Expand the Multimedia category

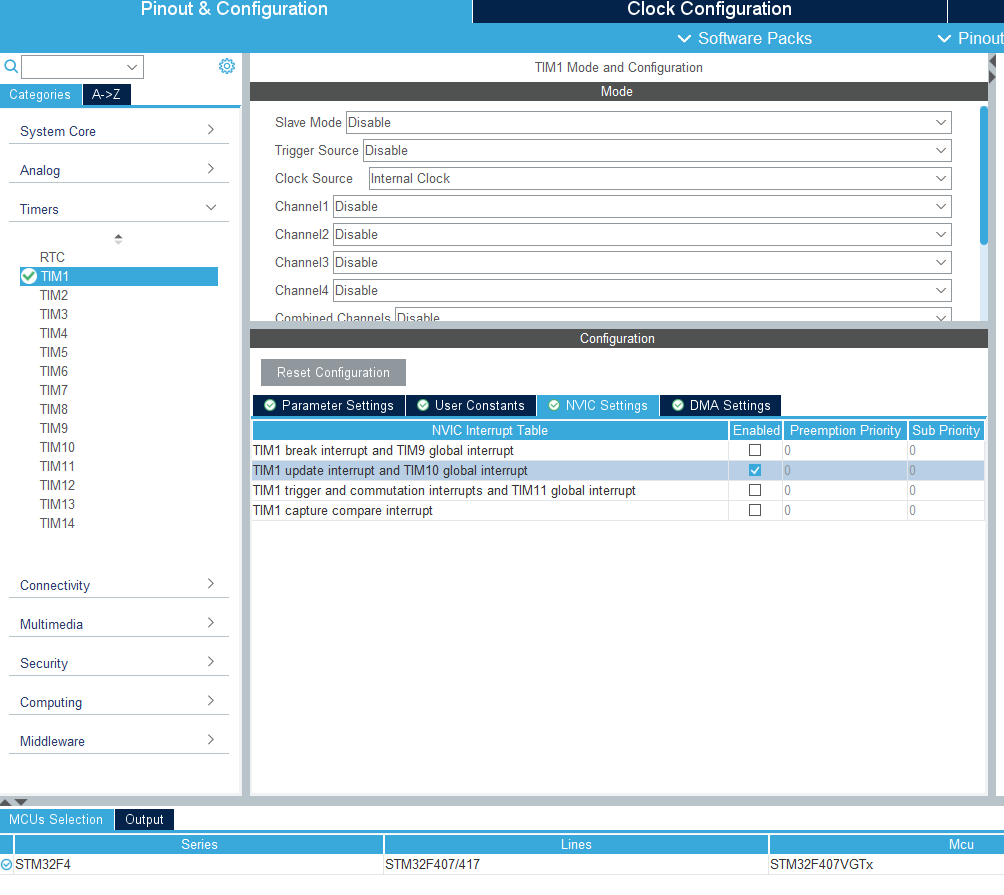tap(118, 624)
